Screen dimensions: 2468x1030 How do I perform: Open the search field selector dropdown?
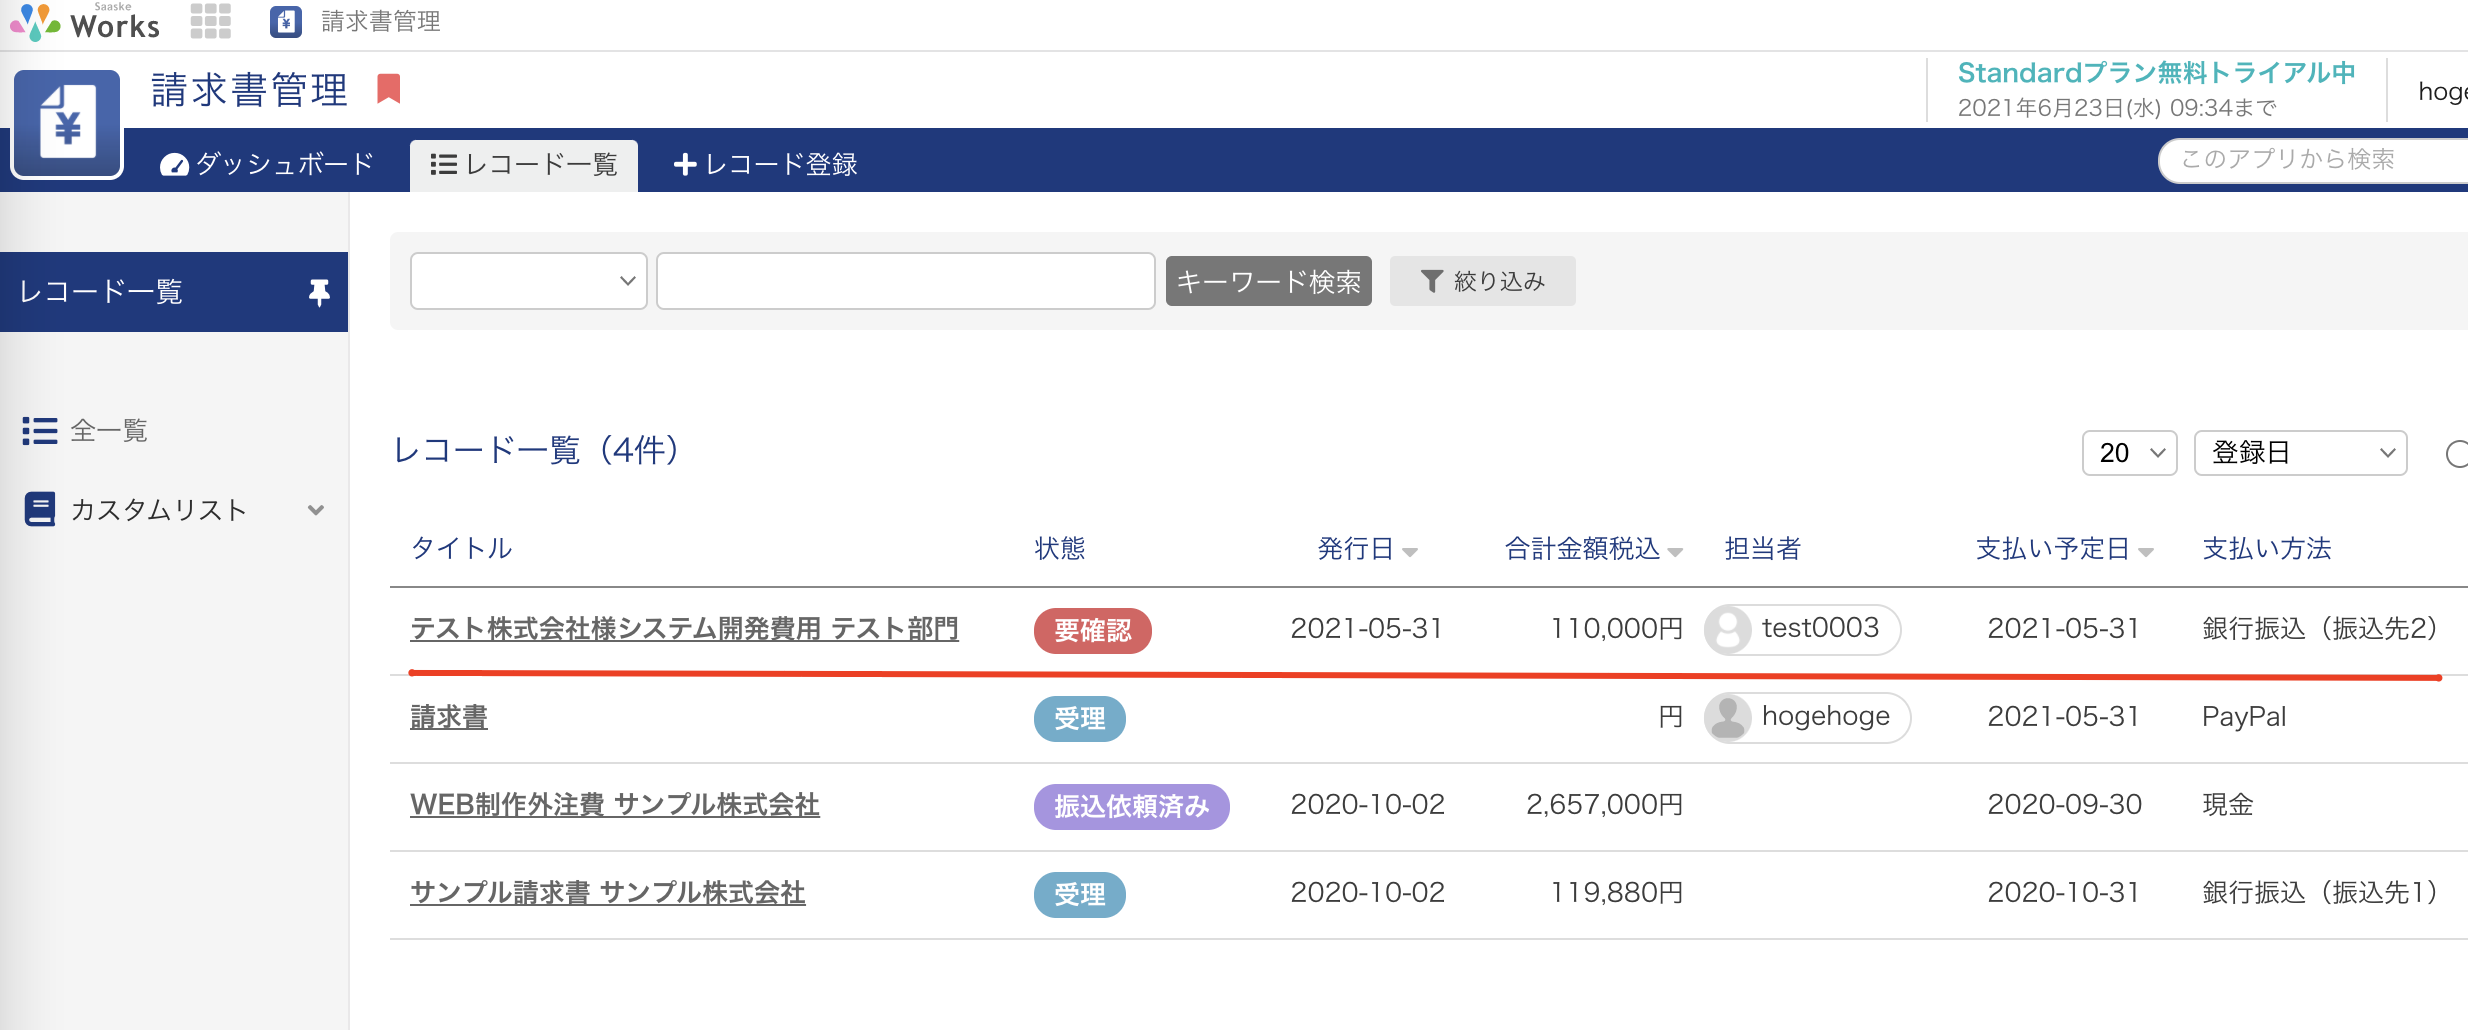528,281
